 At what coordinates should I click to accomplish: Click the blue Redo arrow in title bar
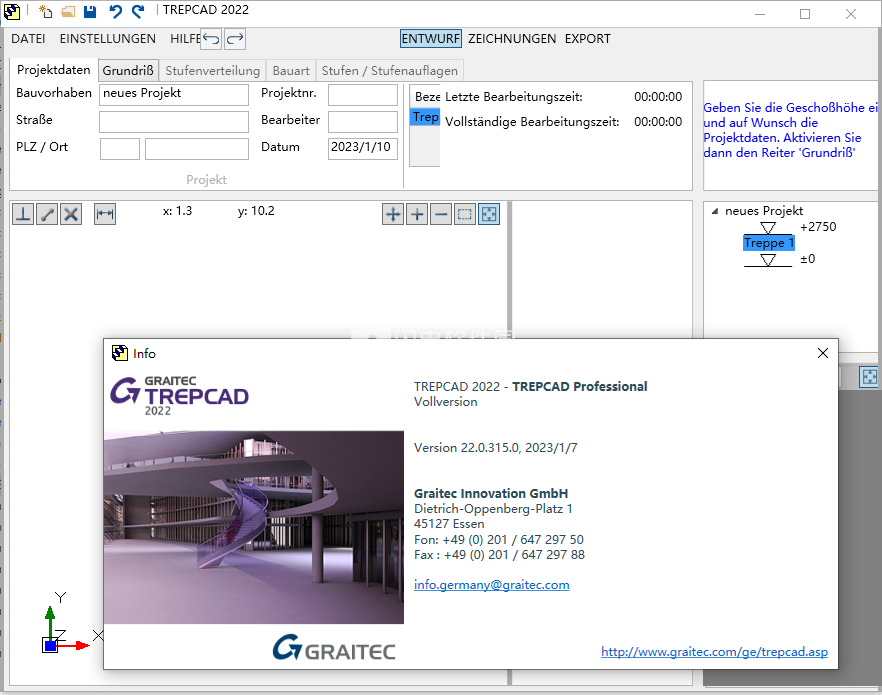coord(138,11)
